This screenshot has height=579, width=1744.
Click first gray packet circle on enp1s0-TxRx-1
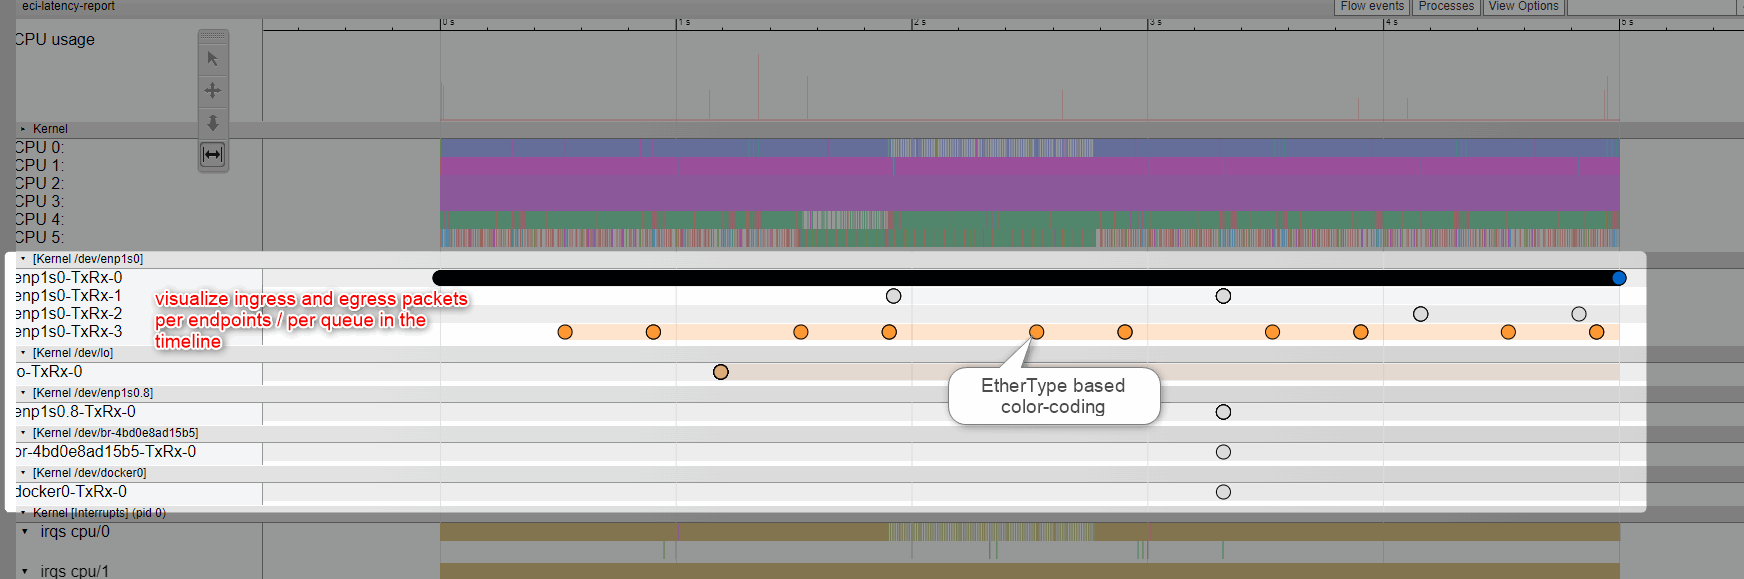pos(894,296)
